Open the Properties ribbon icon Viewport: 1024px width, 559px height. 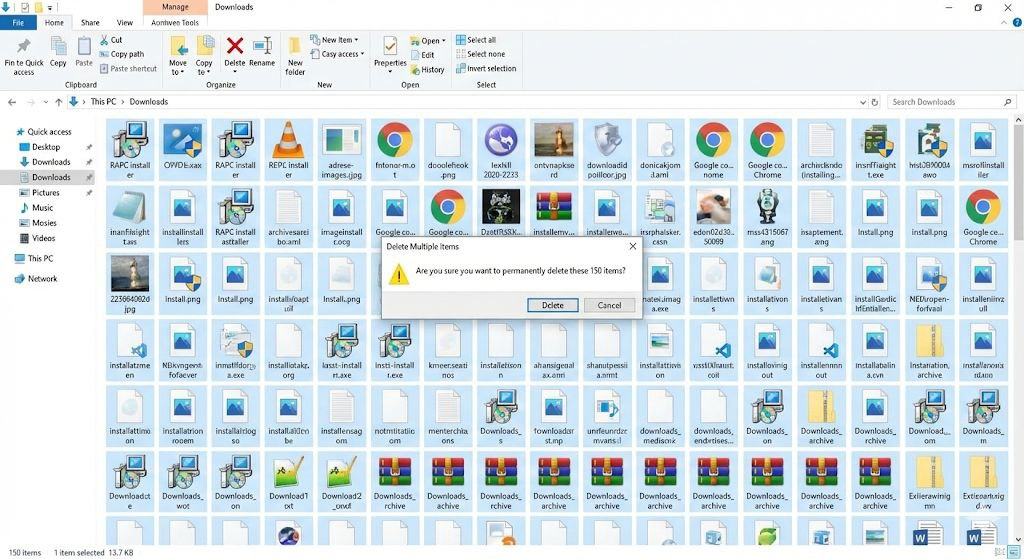(390, 56)
